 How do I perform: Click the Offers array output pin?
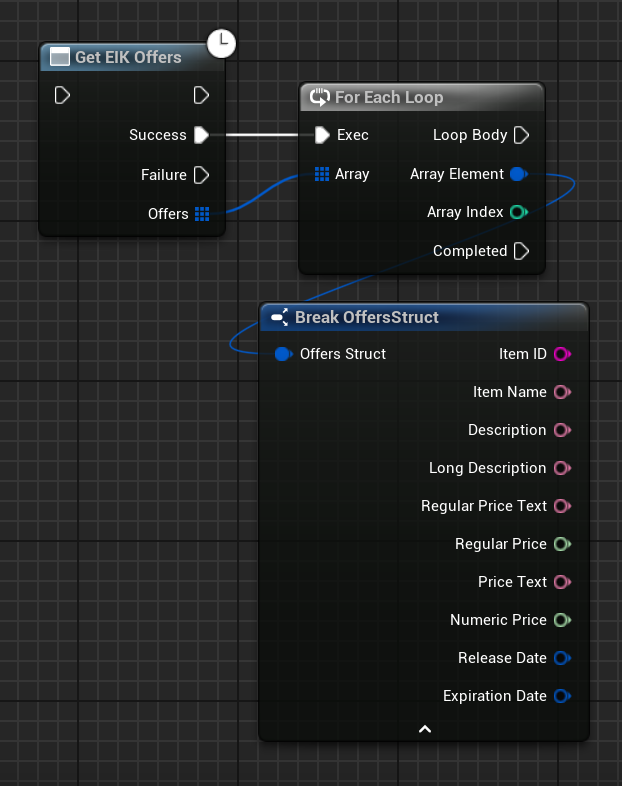pos(202,214)
